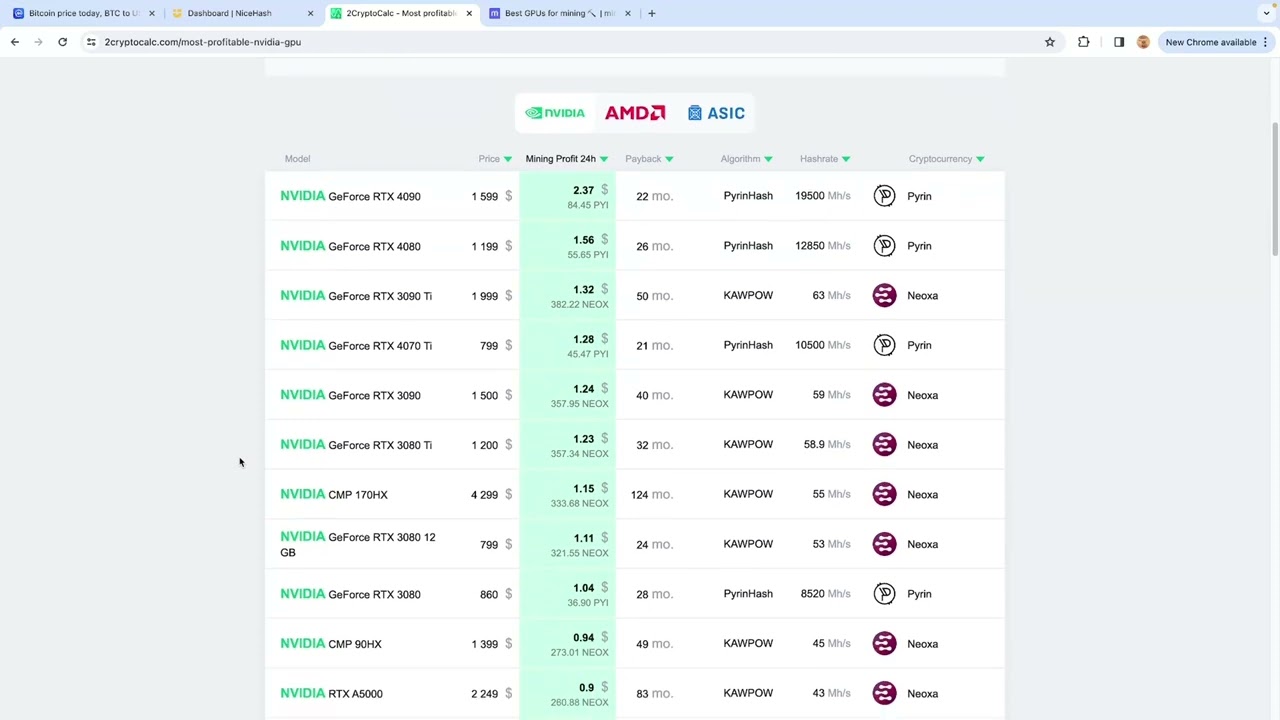The width and height of the screenshot is (1280, 720).
Task: Select the 2CryptoCalc Most profitable tab
Action: tap(400, 13)
